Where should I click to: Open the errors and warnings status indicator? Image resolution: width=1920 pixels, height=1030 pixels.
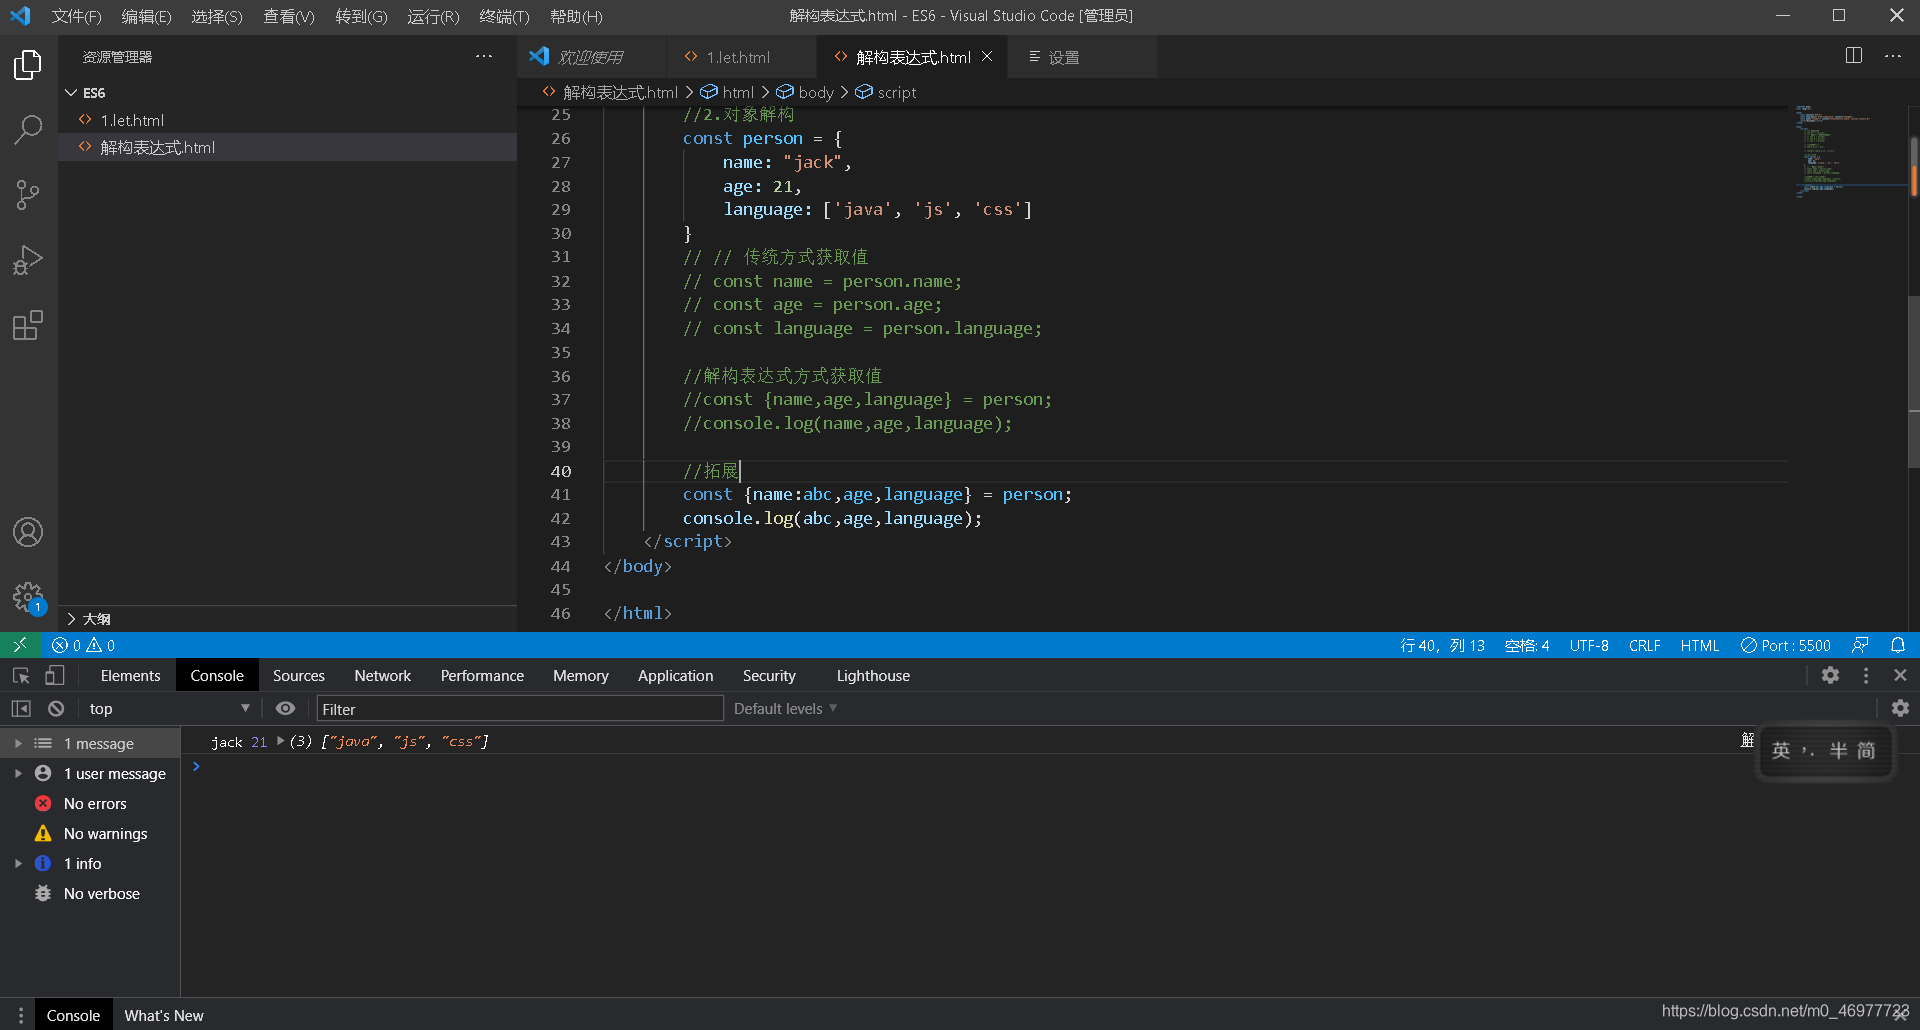[x=84, y=645]
